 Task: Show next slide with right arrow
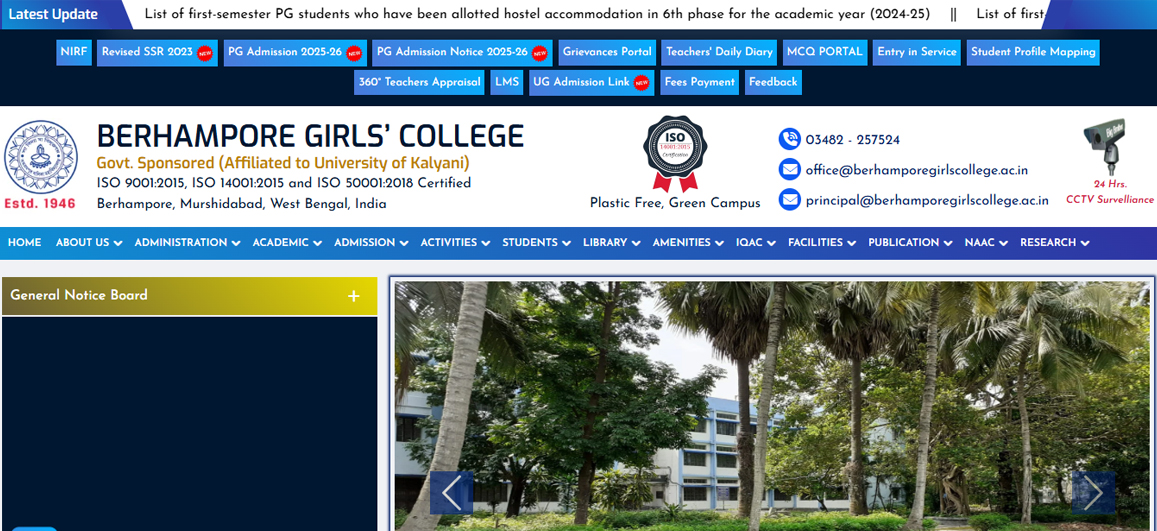tap(1094, 493)
